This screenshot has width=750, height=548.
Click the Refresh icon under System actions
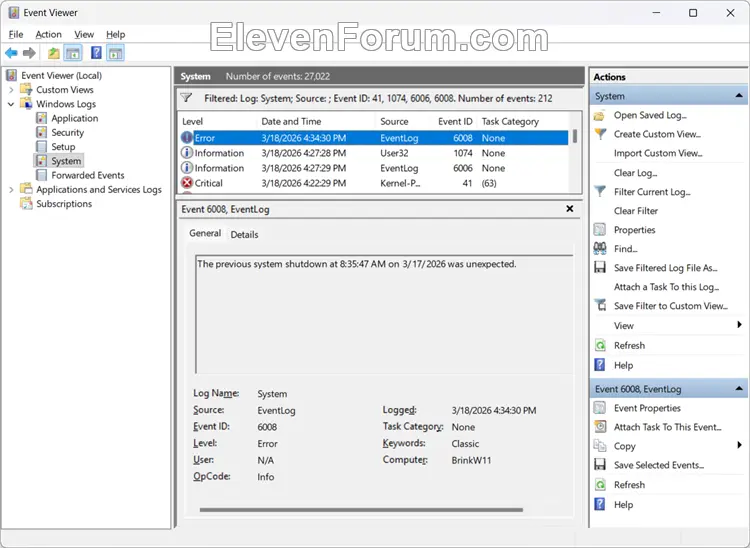pos(600,345)
